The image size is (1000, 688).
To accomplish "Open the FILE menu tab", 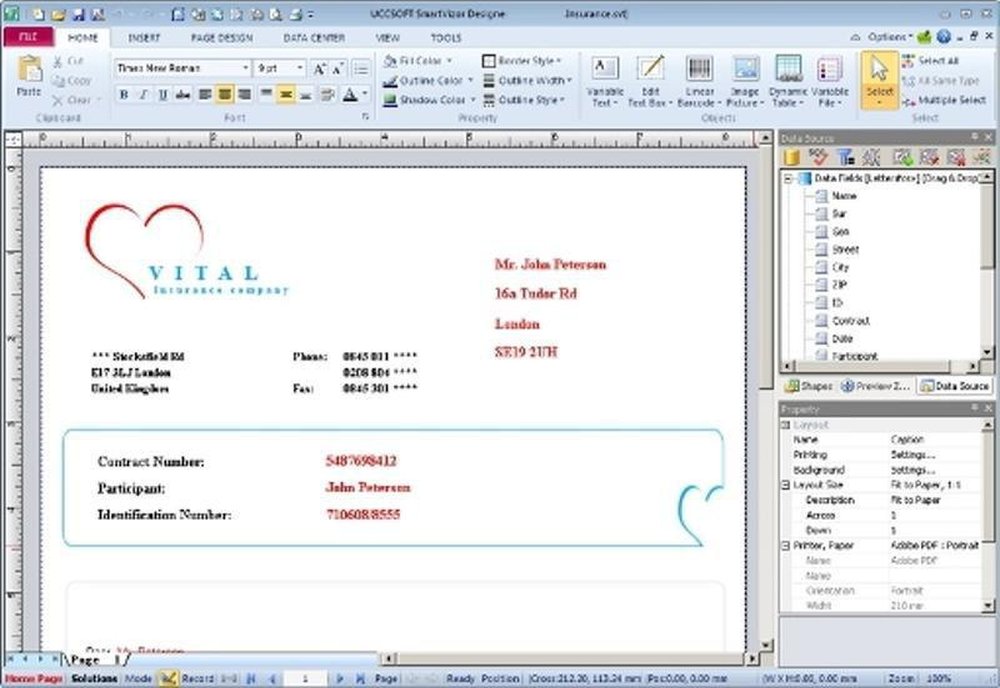I will (28, 37).
